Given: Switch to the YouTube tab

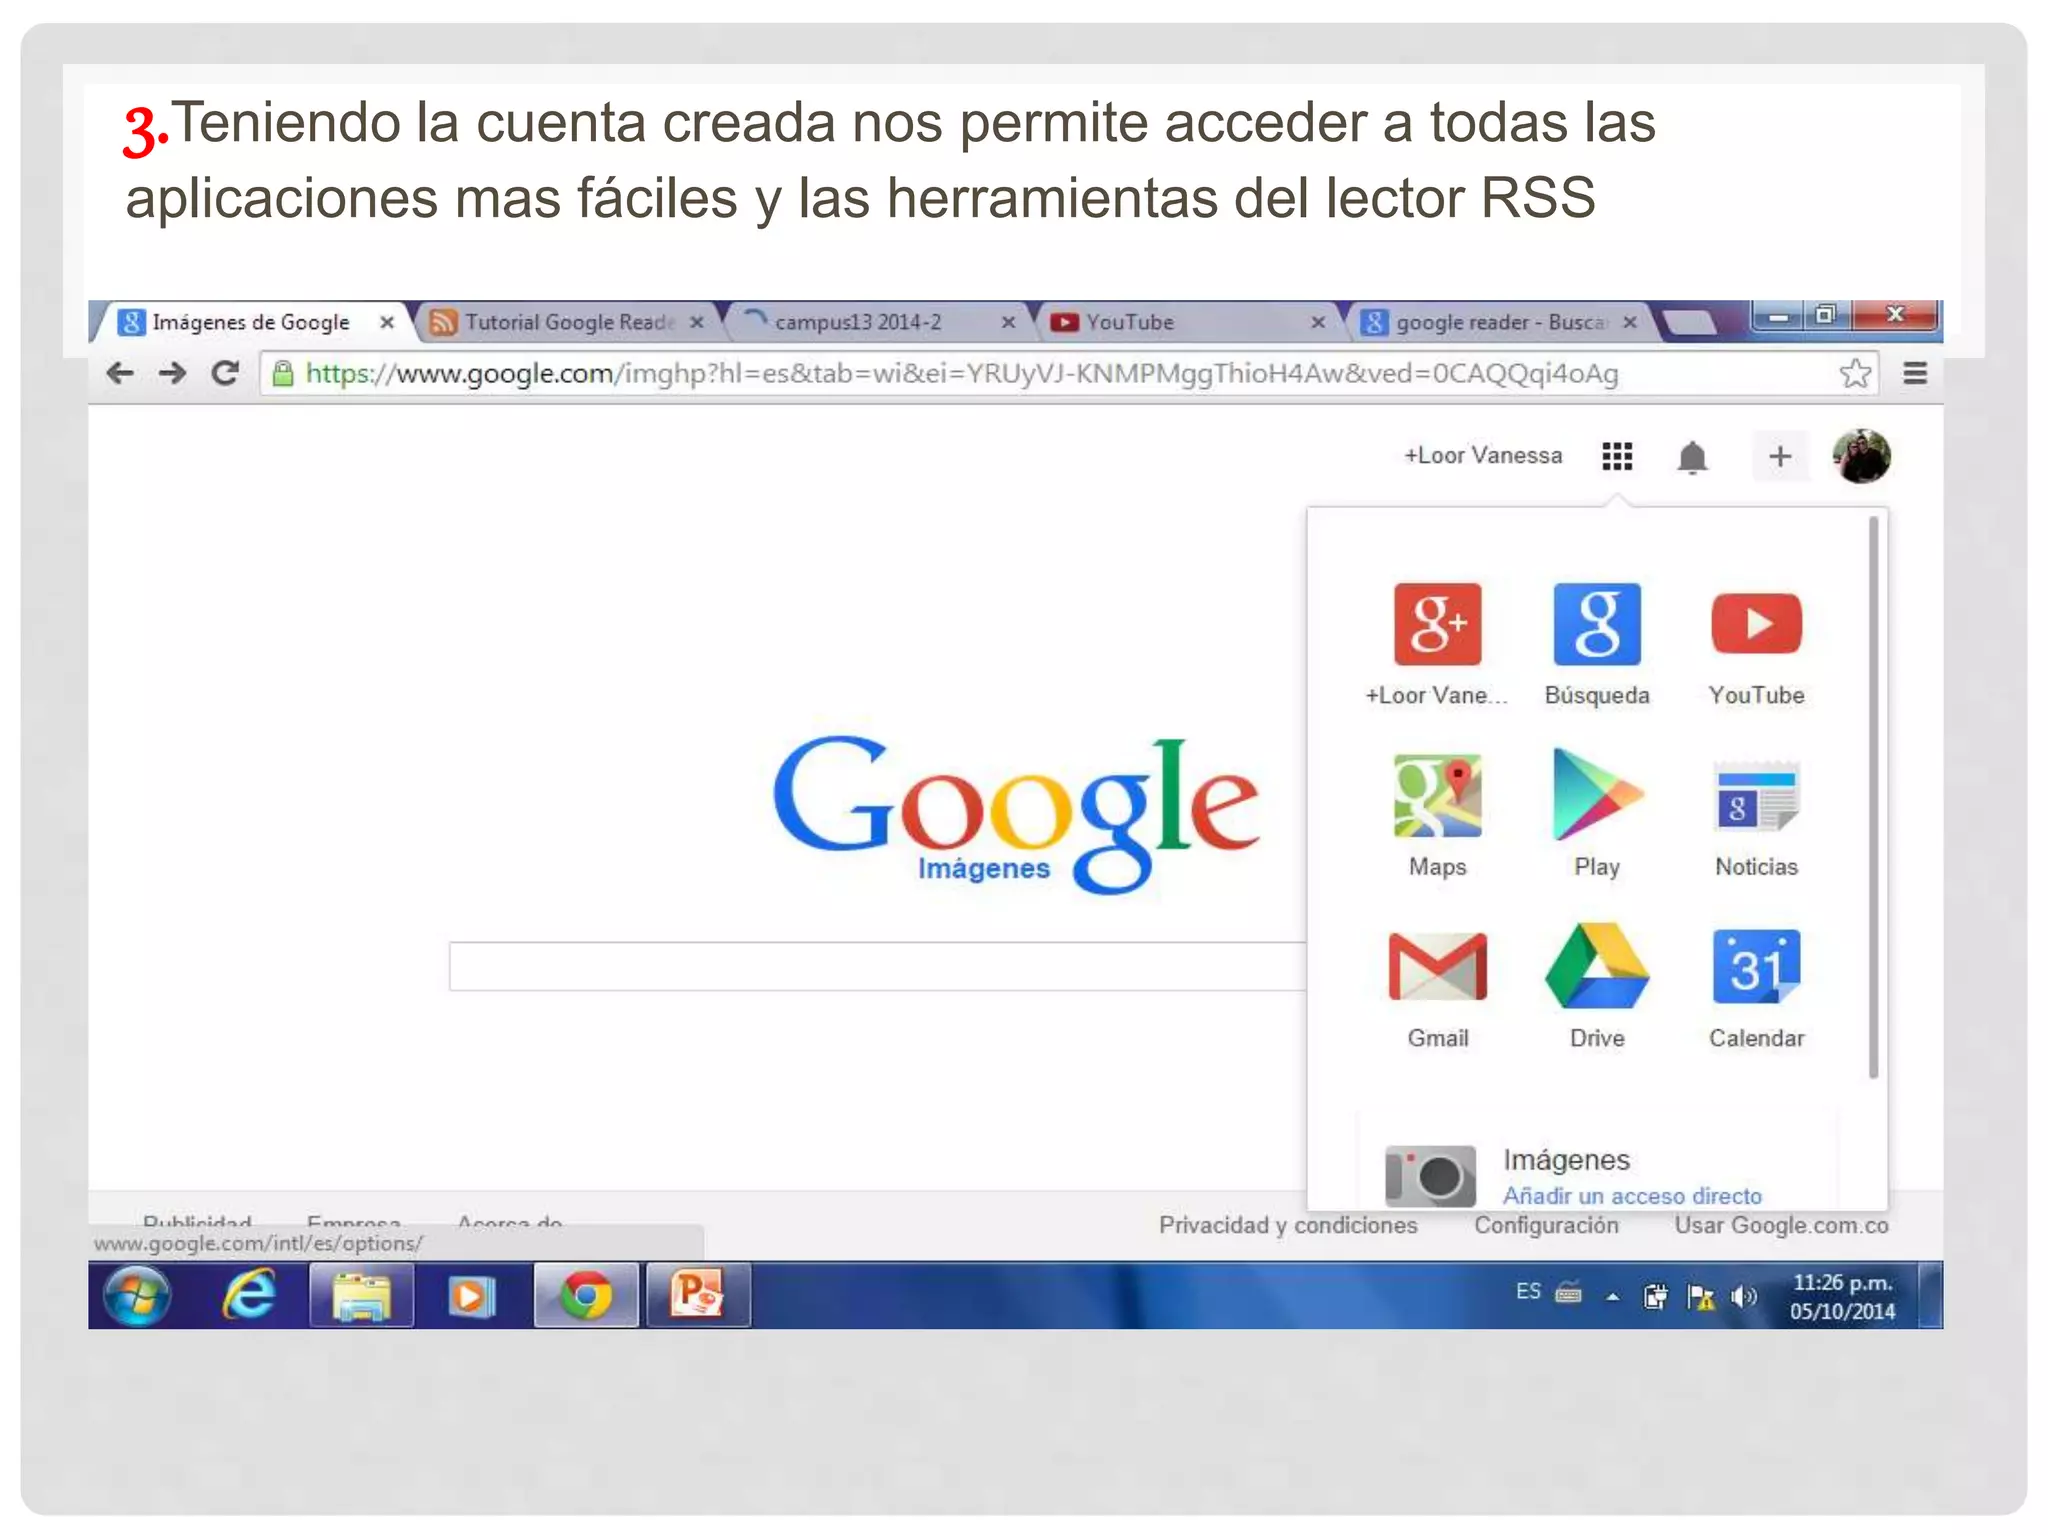Looking at the screenshot, I should [x=1190, y=322].
